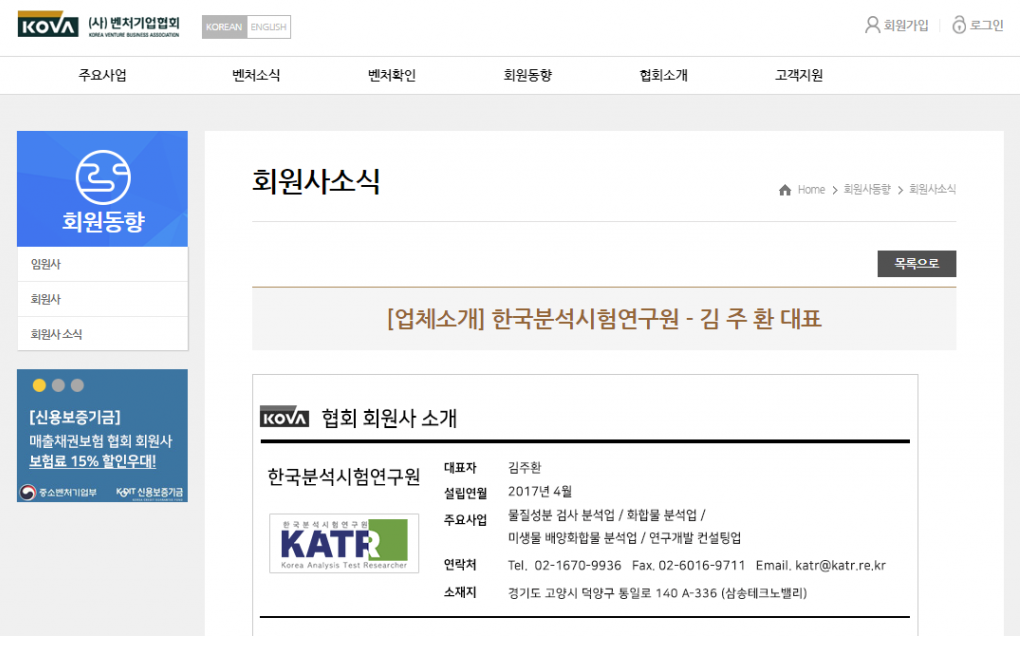Click the telephone number 02-1670-9936

pyautogui.click(x=577, y=566)
